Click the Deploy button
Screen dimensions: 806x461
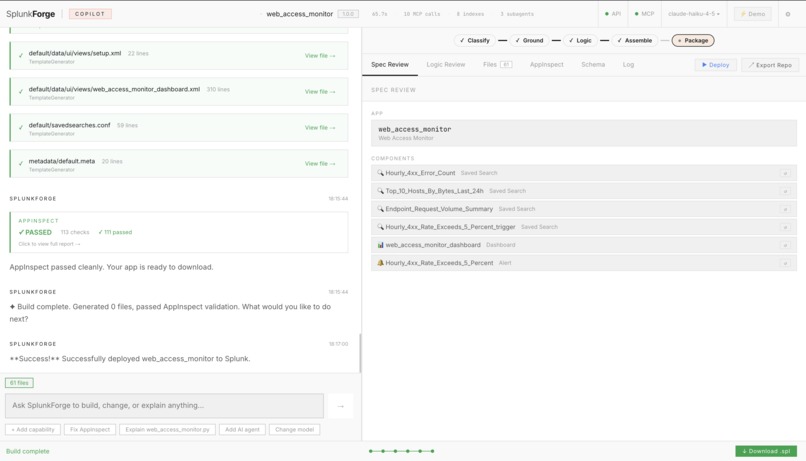(716, 65)
